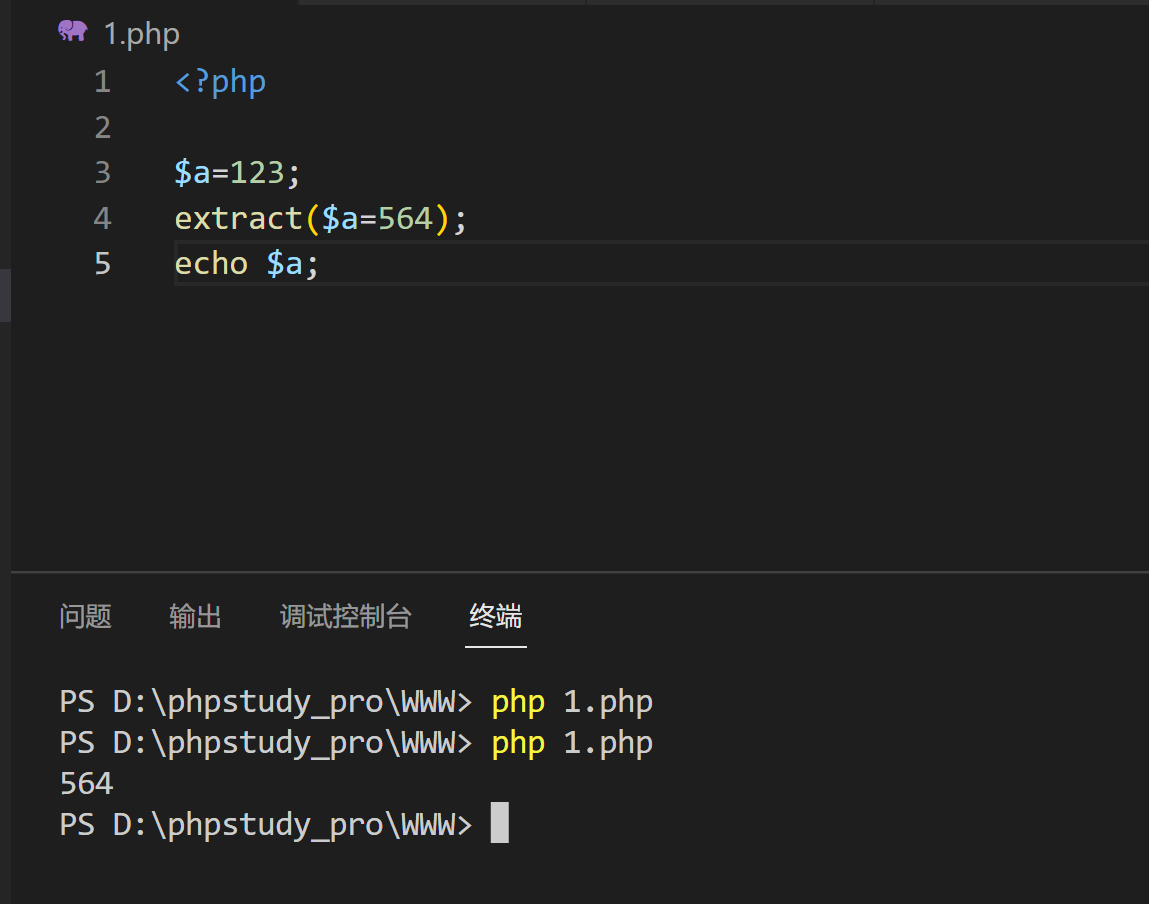The width and height of the screenshot is (1149, 904).
Task: Switch to the 输出 output tab
Action: tap(195, 616)
